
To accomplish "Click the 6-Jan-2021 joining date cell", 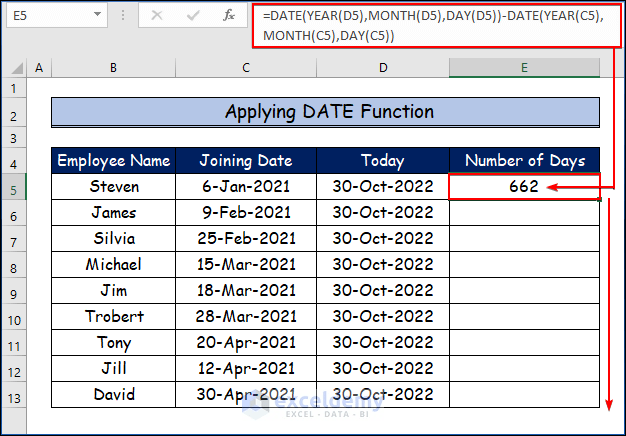I will [x=246, y=186].
